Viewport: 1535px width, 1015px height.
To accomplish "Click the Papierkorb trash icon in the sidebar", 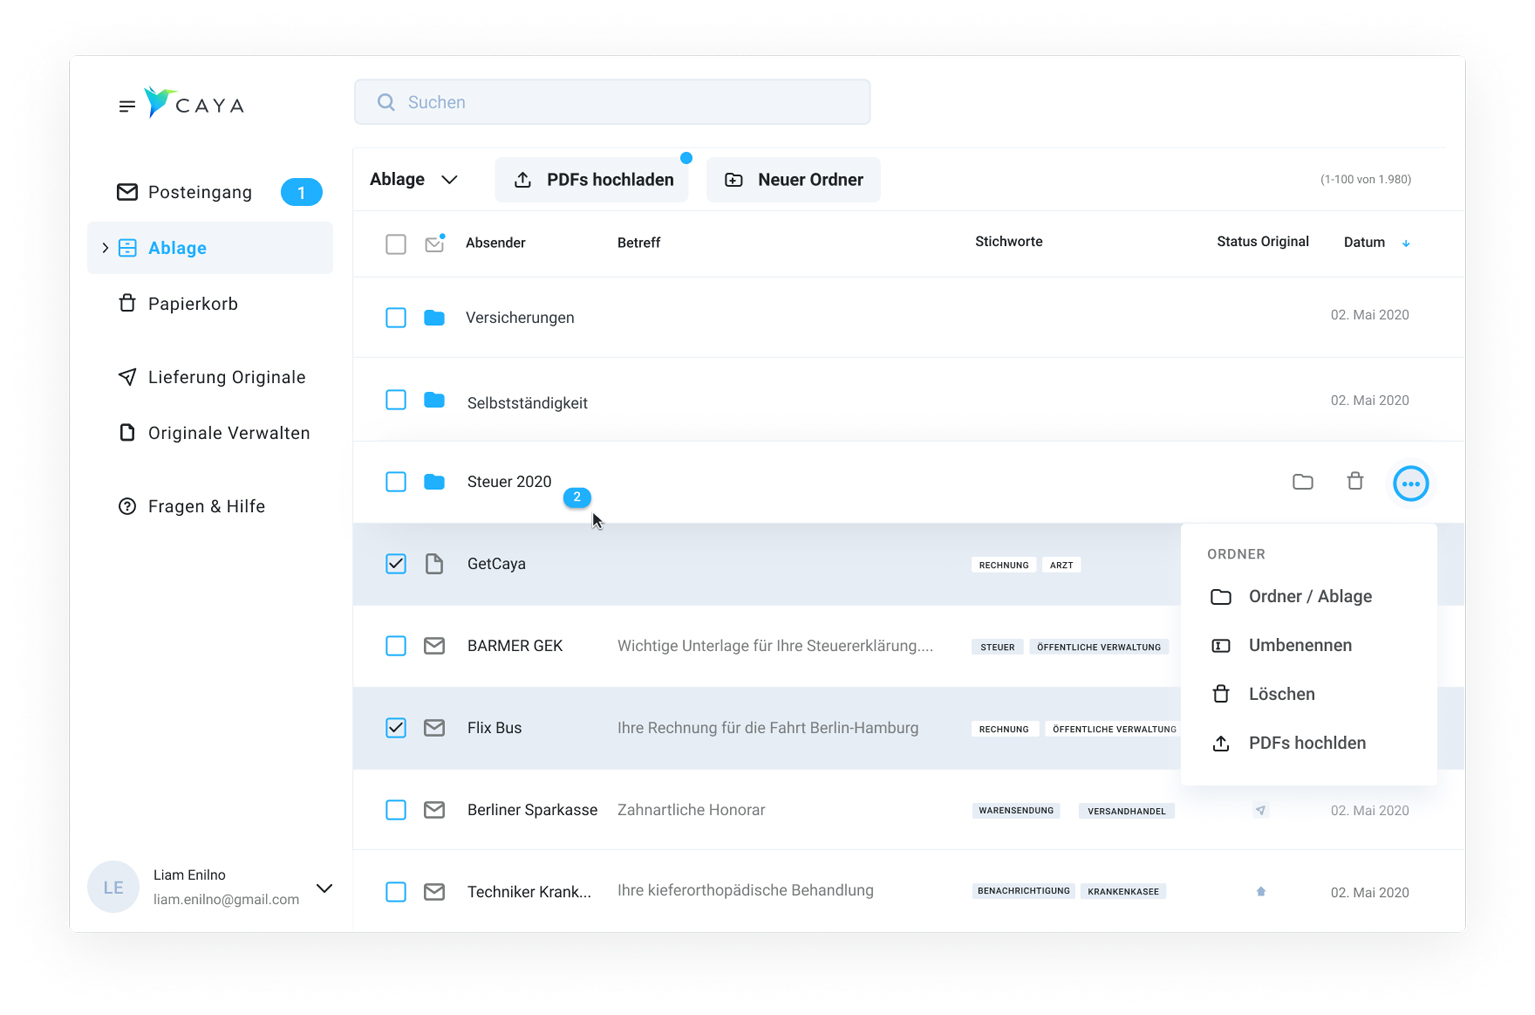I will tap(127, 303).
